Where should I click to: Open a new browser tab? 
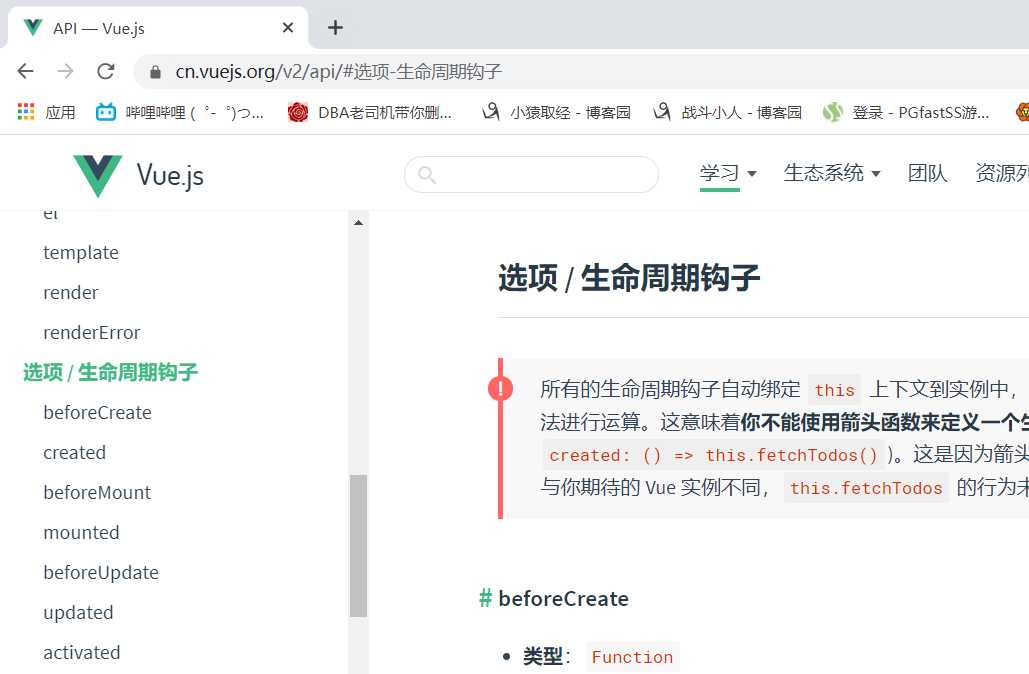click(x=335, y=28)
